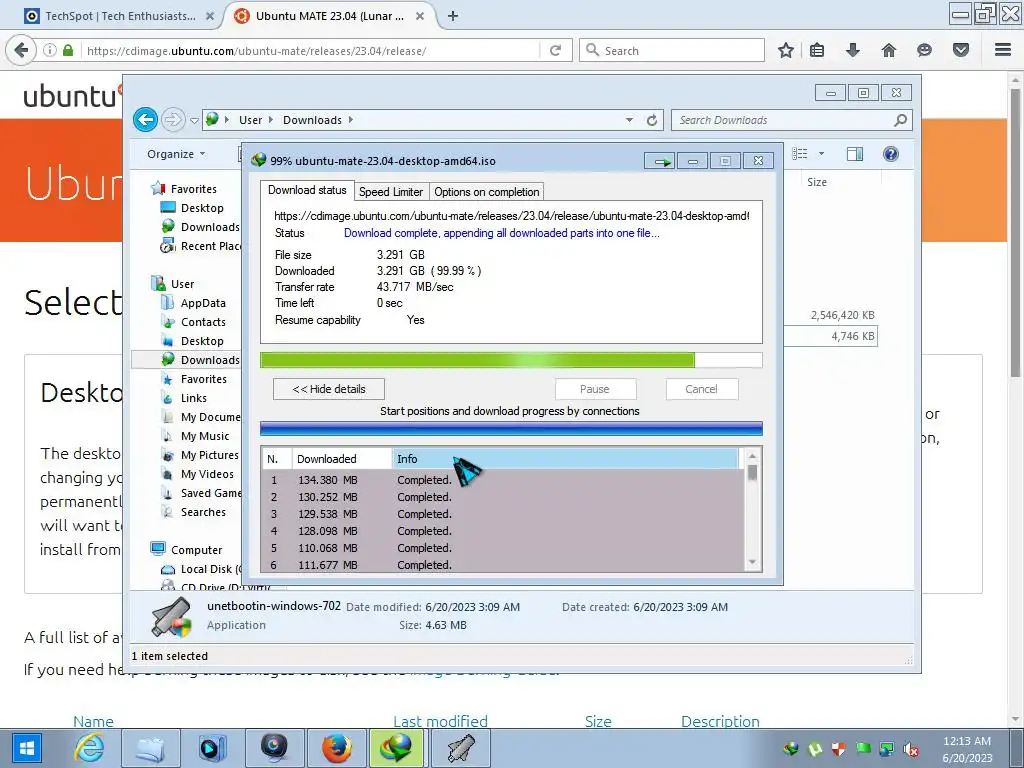1024x768 pixels.
Task: Click the Pause download button
Action: point(595,389)
